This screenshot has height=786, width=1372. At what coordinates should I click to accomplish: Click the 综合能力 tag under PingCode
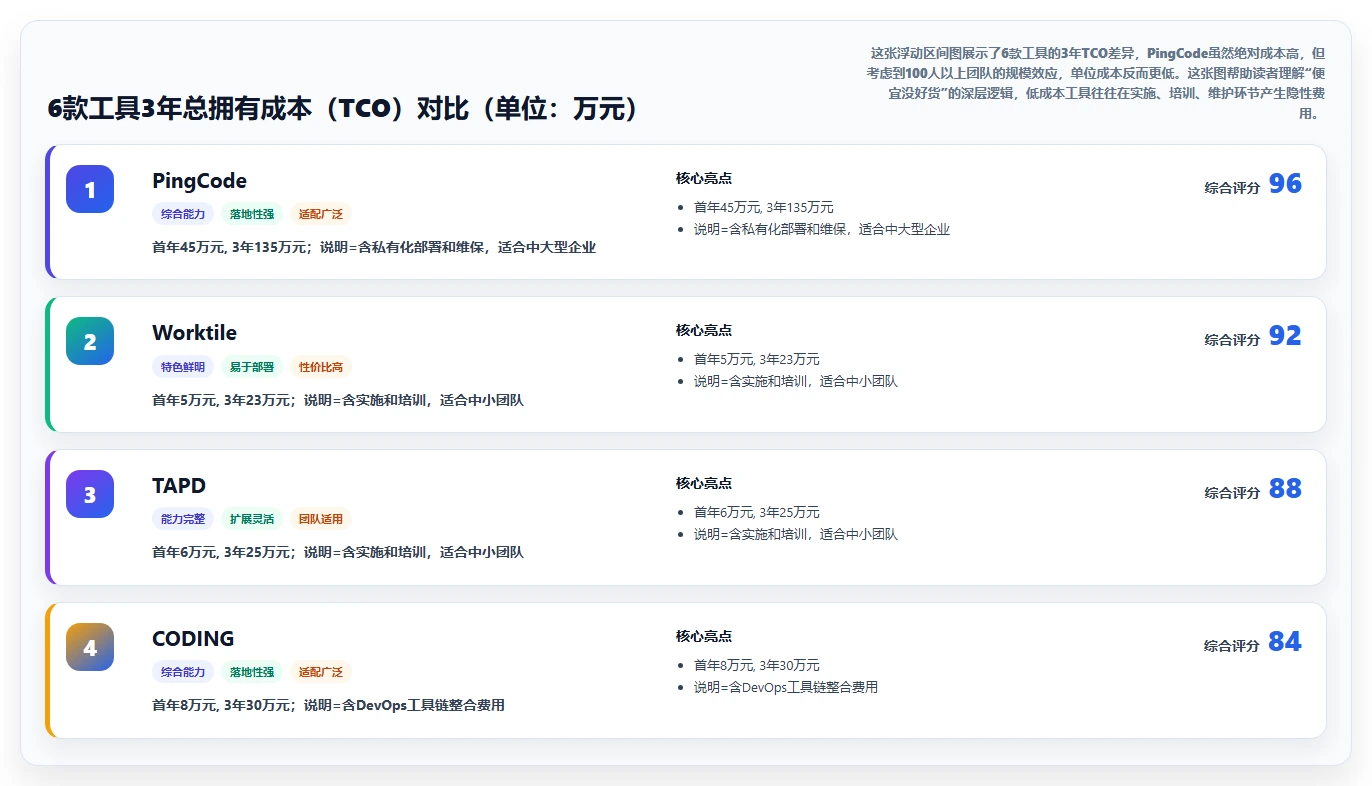tap(183, 214)
